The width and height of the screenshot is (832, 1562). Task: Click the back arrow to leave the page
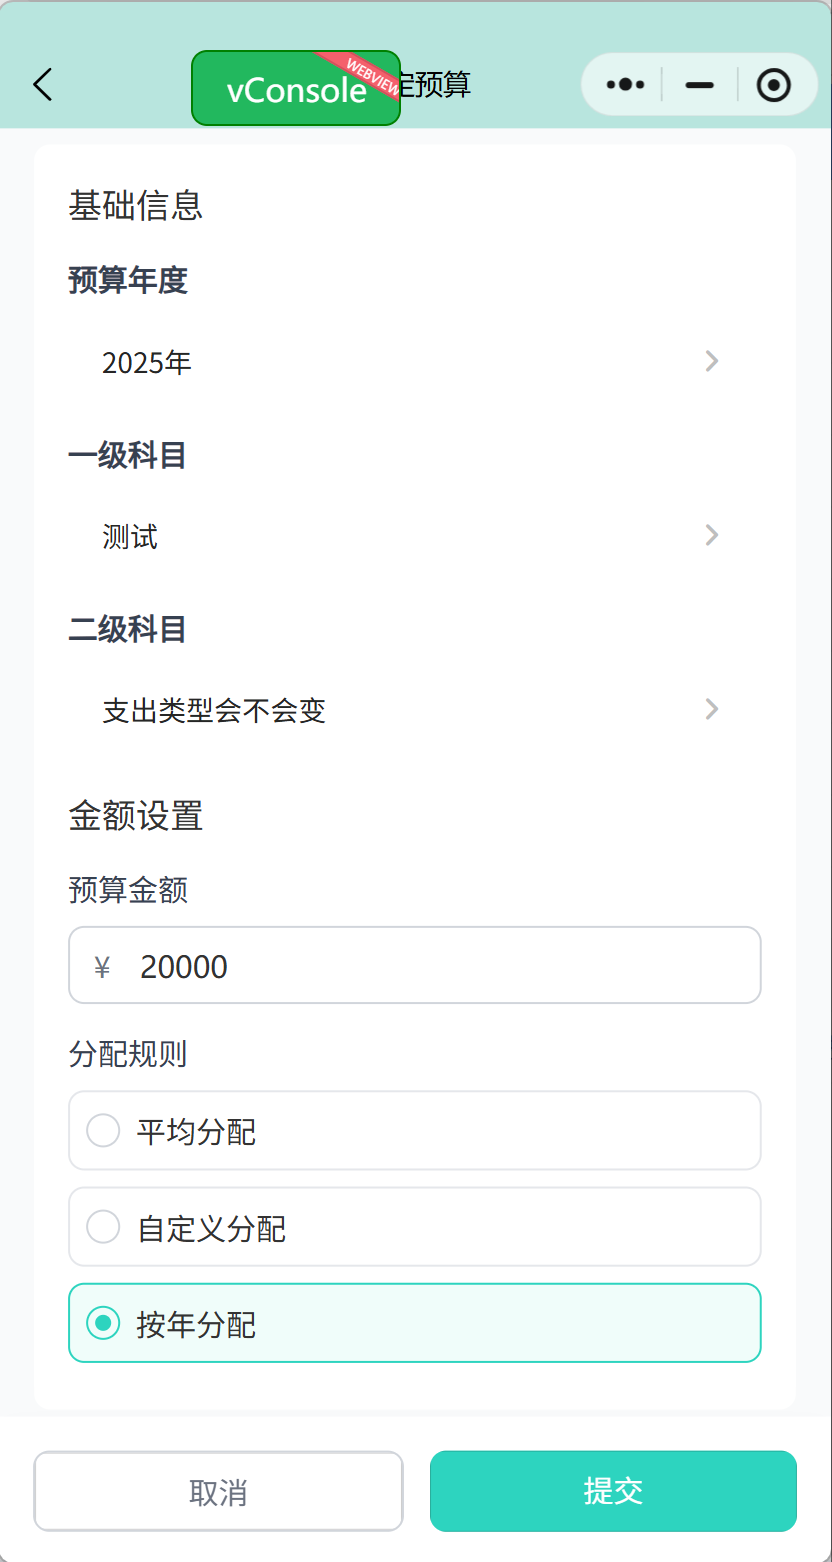(42, 85)
